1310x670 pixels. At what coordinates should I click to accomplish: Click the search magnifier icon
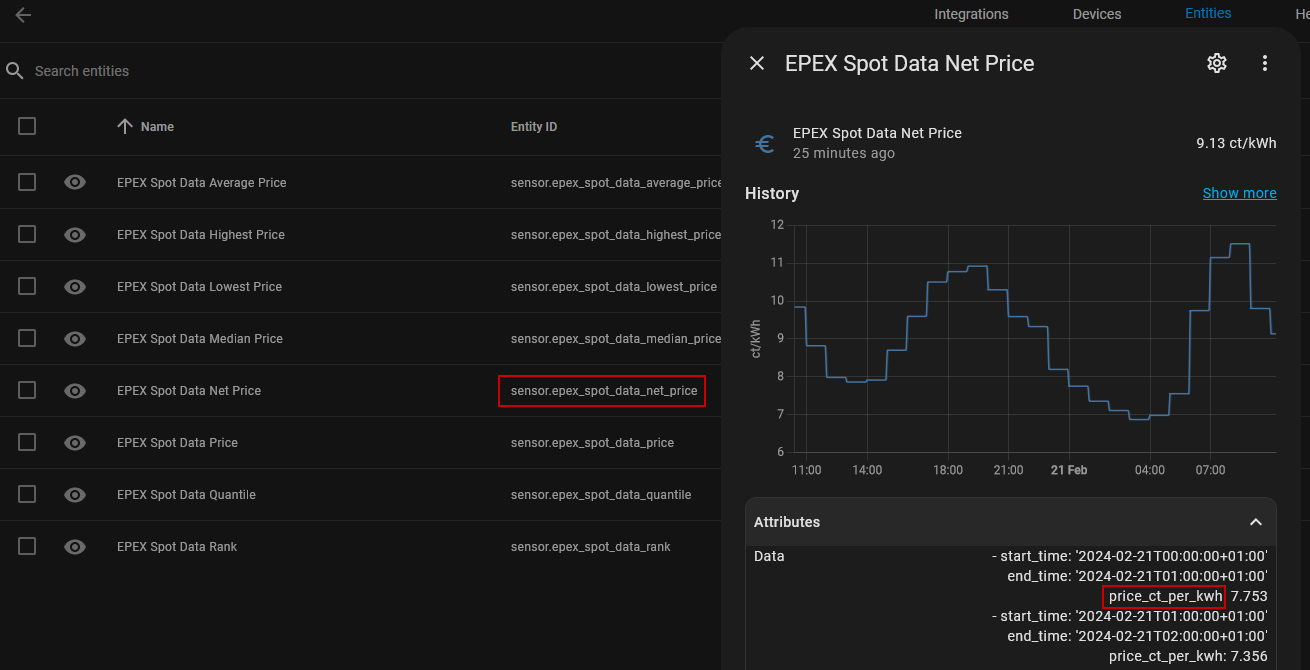pos(15,71)
